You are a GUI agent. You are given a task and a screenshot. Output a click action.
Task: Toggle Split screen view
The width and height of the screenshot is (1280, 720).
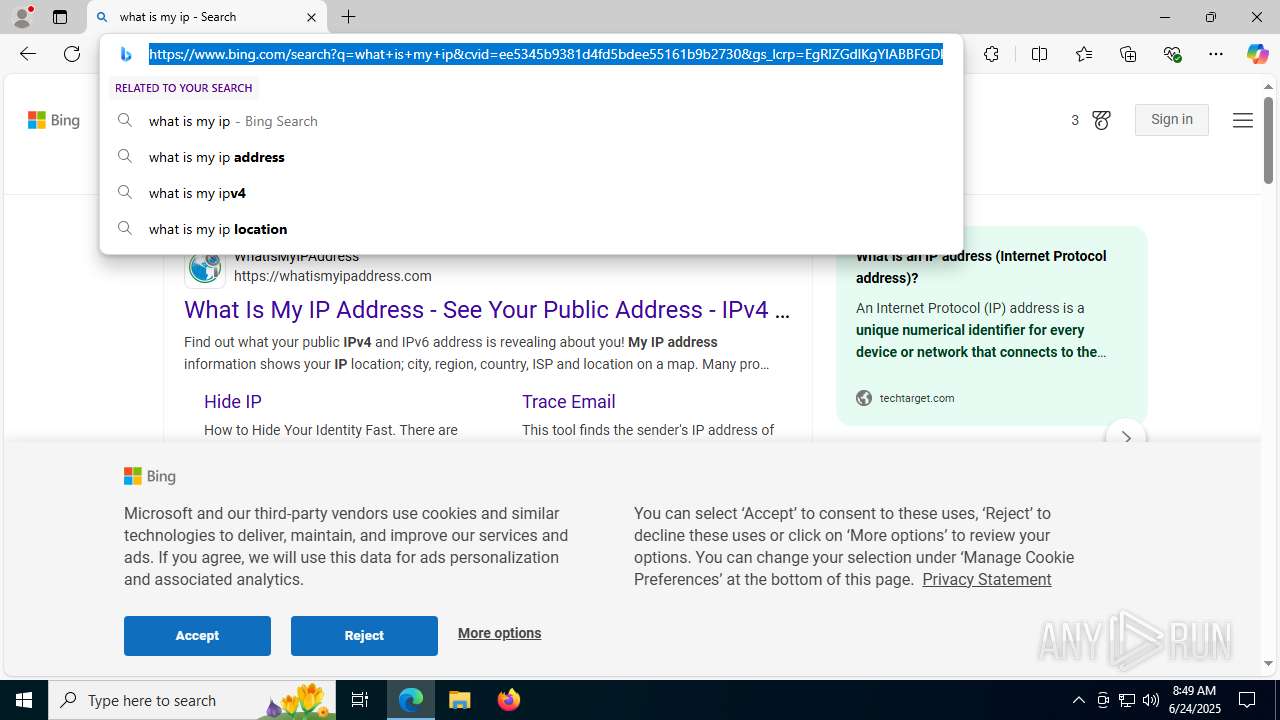[x=1039, y=54]
